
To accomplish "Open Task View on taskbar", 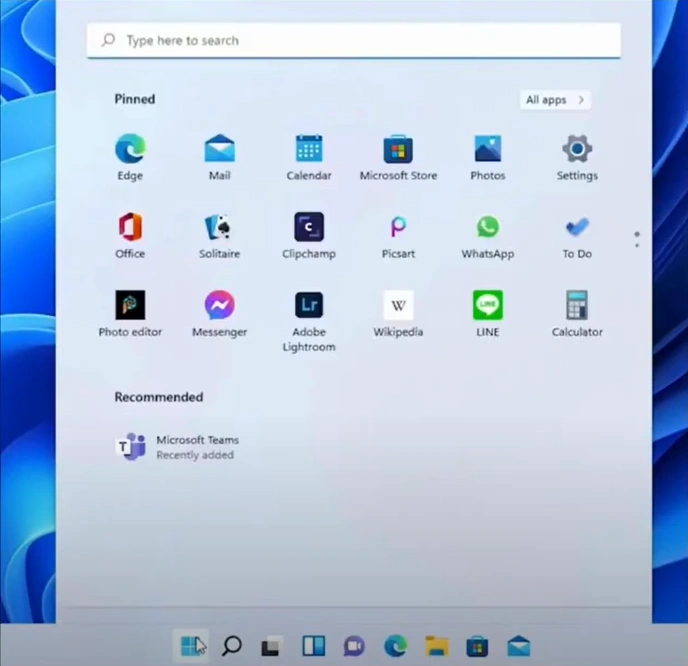I will (272, 646).
